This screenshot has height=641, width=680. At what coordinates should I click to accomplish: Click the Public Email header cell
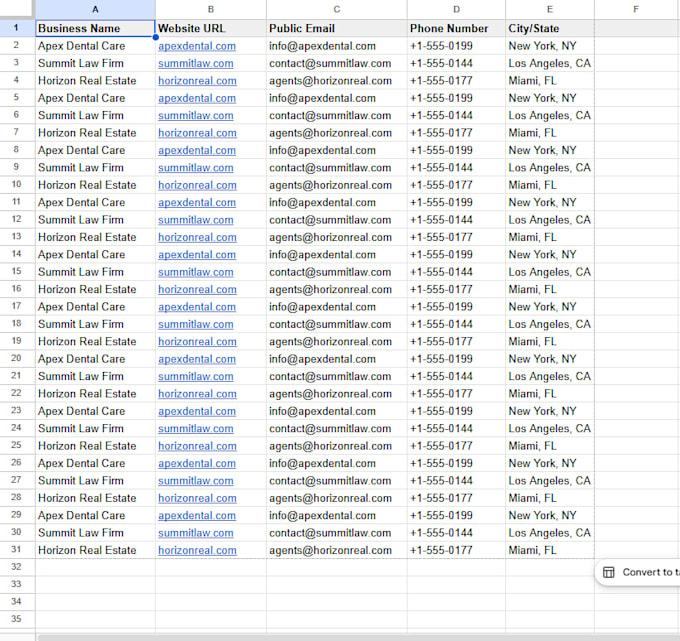(x=337, y=28)
